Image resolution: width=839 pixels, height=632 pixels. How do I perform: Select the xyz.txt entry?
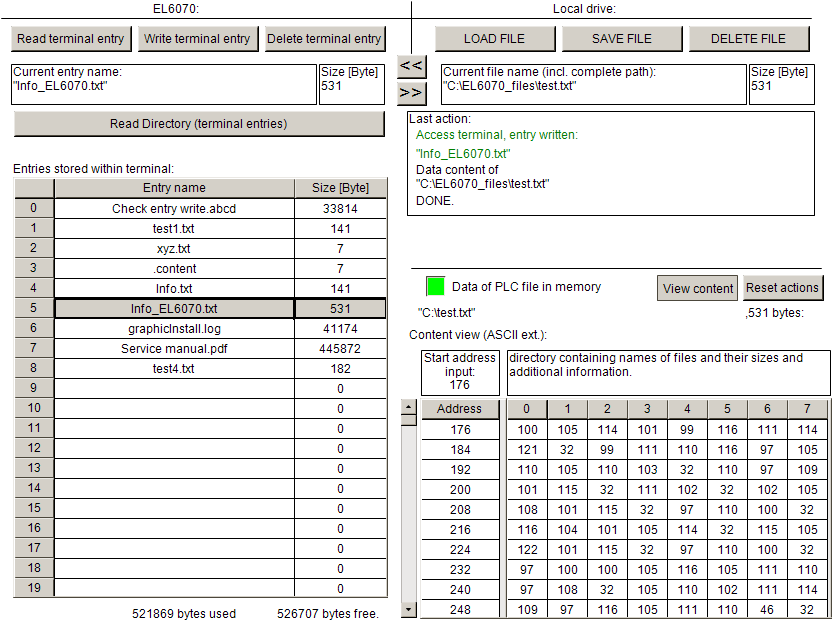coord(174,249)
